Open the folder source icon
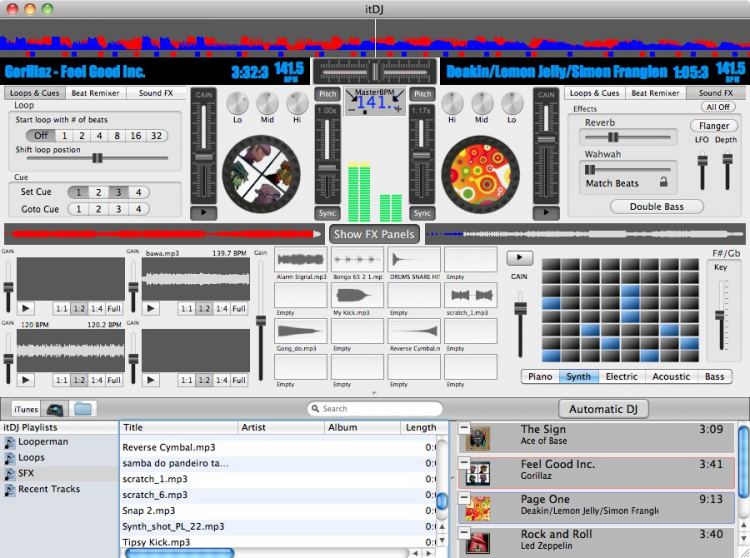 [83, 409]
